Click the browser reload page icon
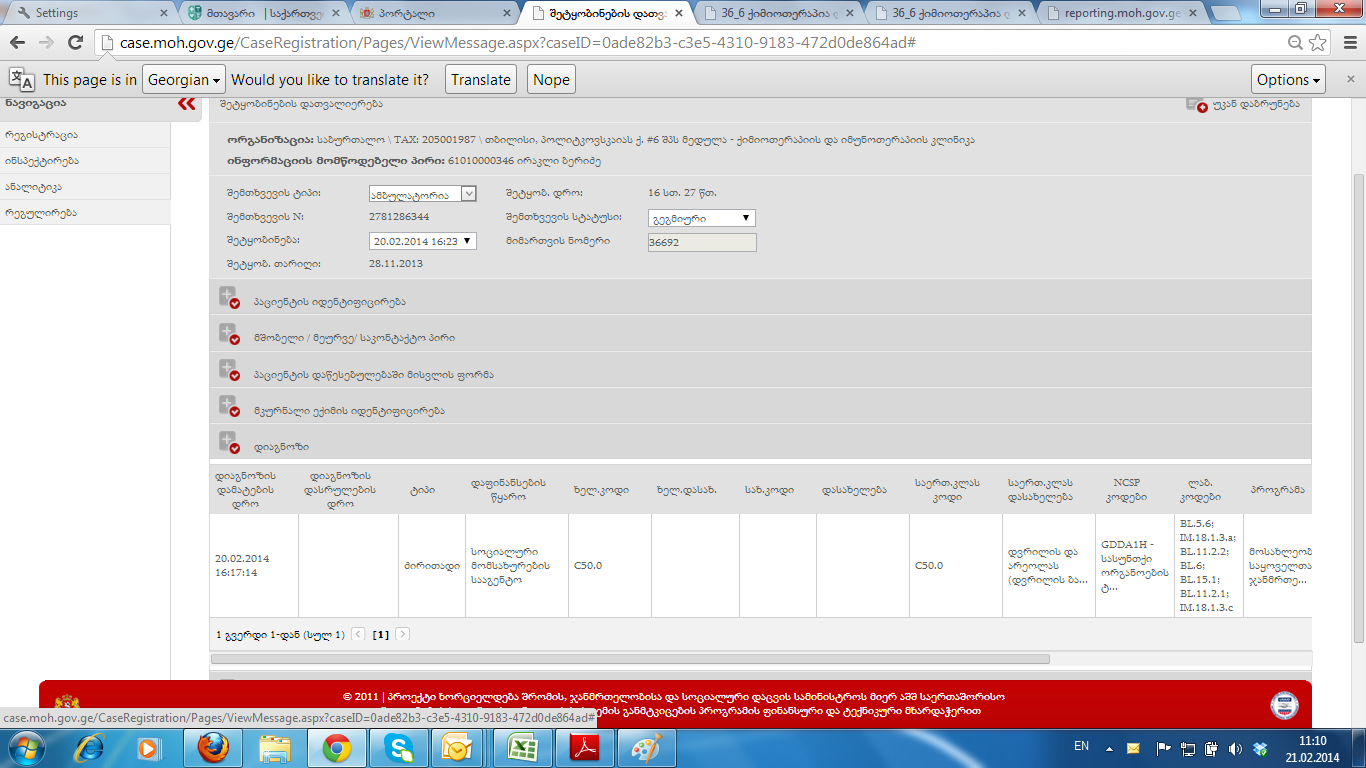 [75, 42]
